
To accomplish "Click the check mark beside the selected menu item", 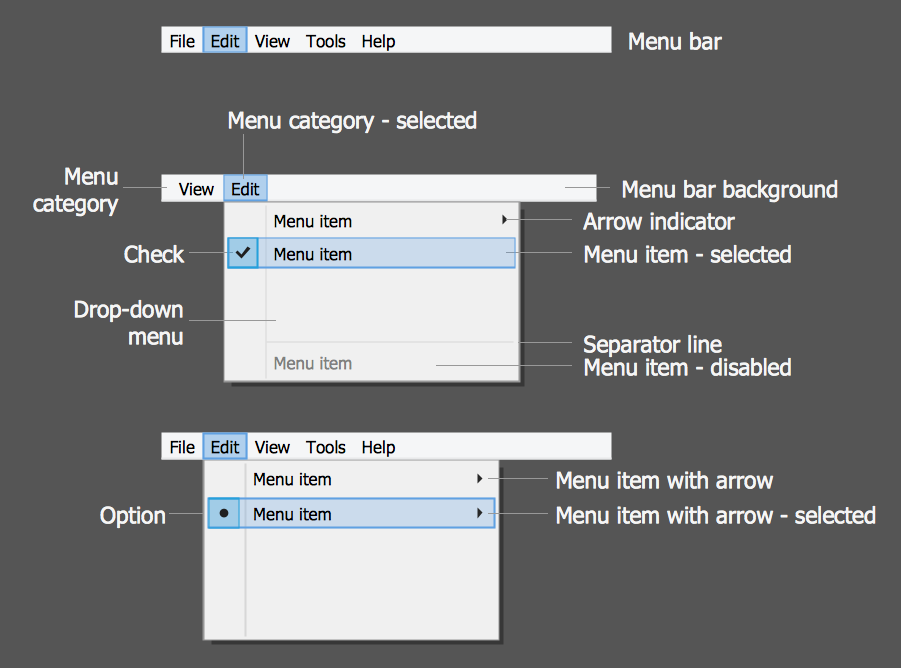I will pos(243,253).
